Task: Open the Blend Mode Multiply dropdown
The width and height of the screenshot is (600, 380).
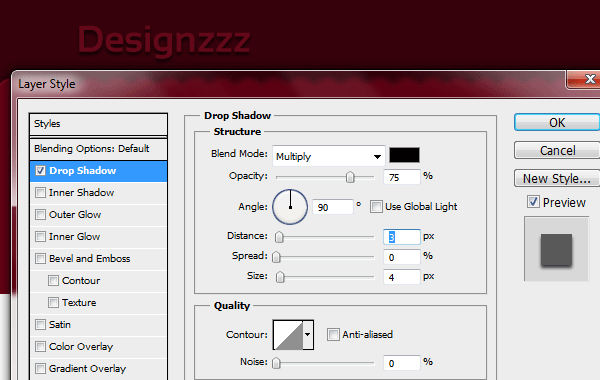Action: click(x=329, y=156)
